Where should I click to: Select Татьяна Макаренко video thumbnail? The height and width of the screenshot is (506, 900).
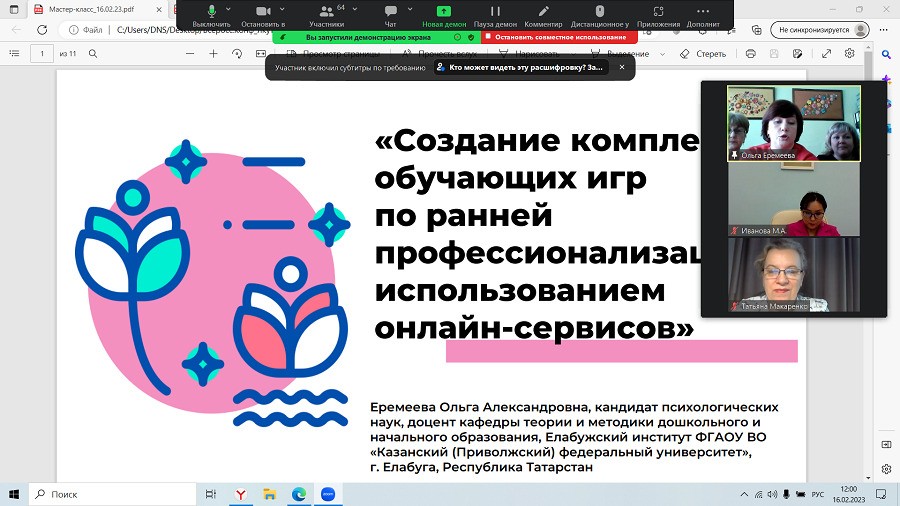click(x=794, y=275)
